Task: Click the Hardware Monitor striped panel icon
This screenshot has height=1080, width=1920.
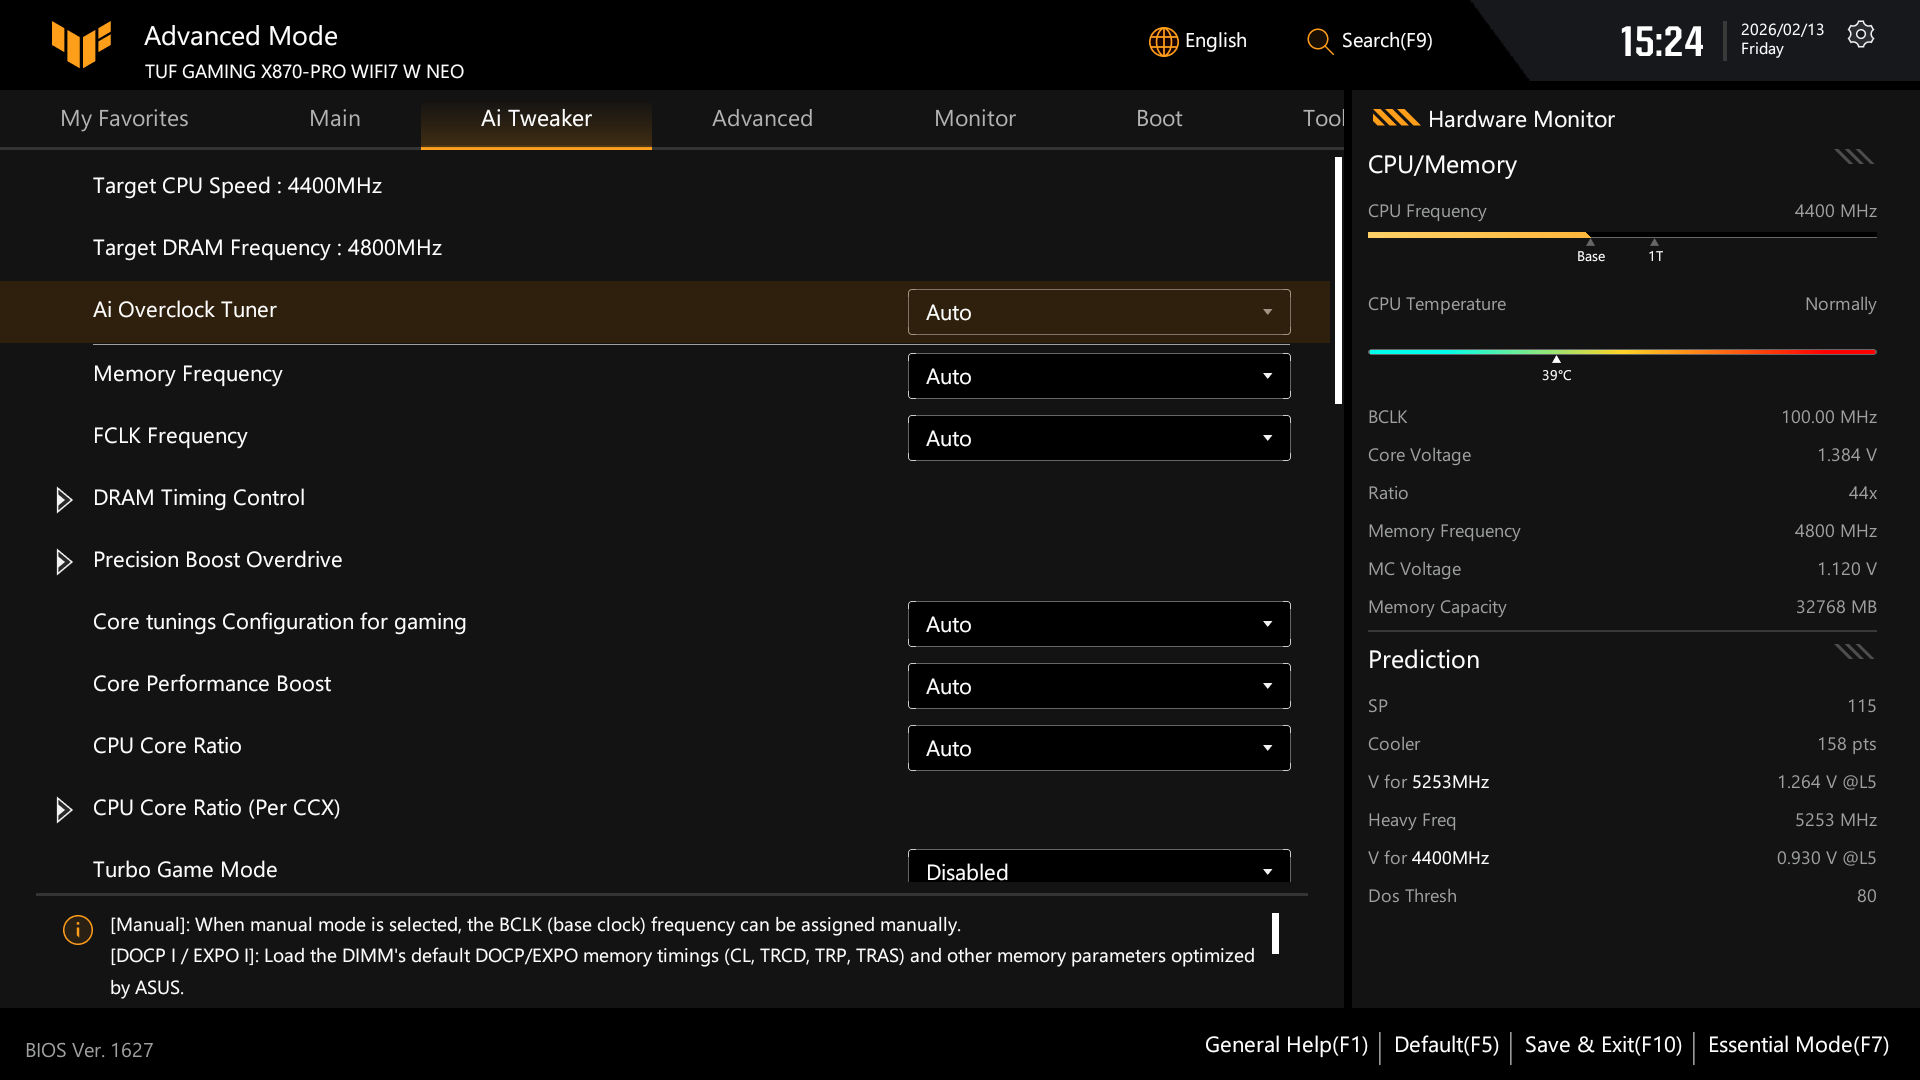Action: (1394, 118)
